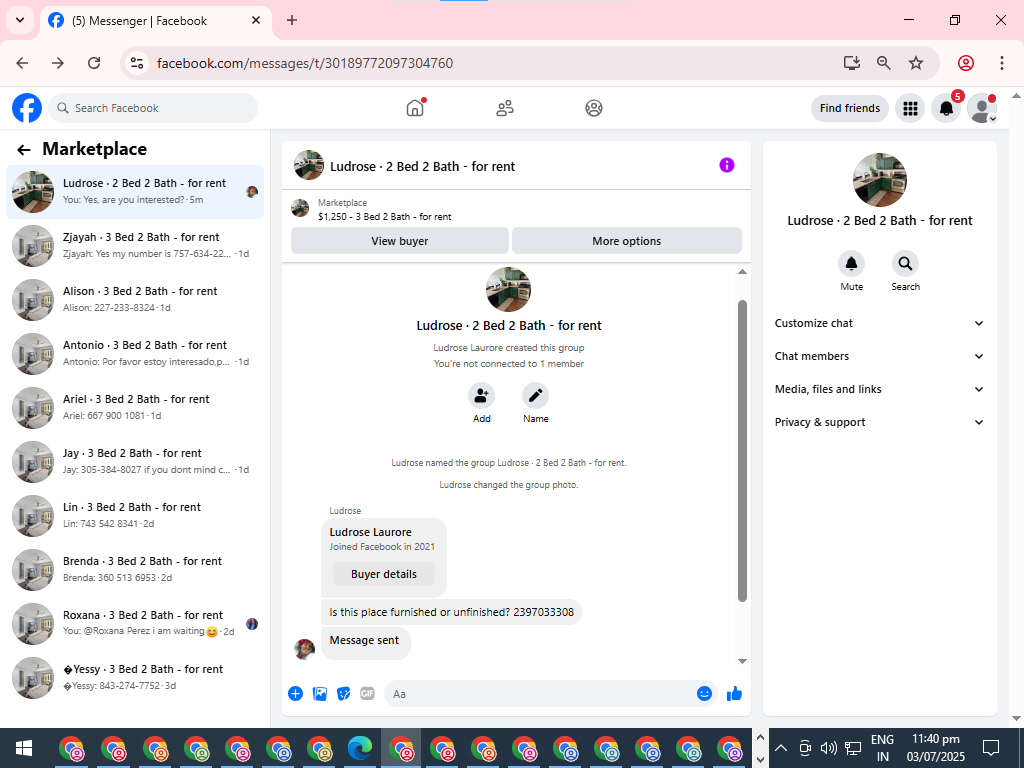
Task: Open Microsoft Edge from the taskbar
Action: coord(360,748)
